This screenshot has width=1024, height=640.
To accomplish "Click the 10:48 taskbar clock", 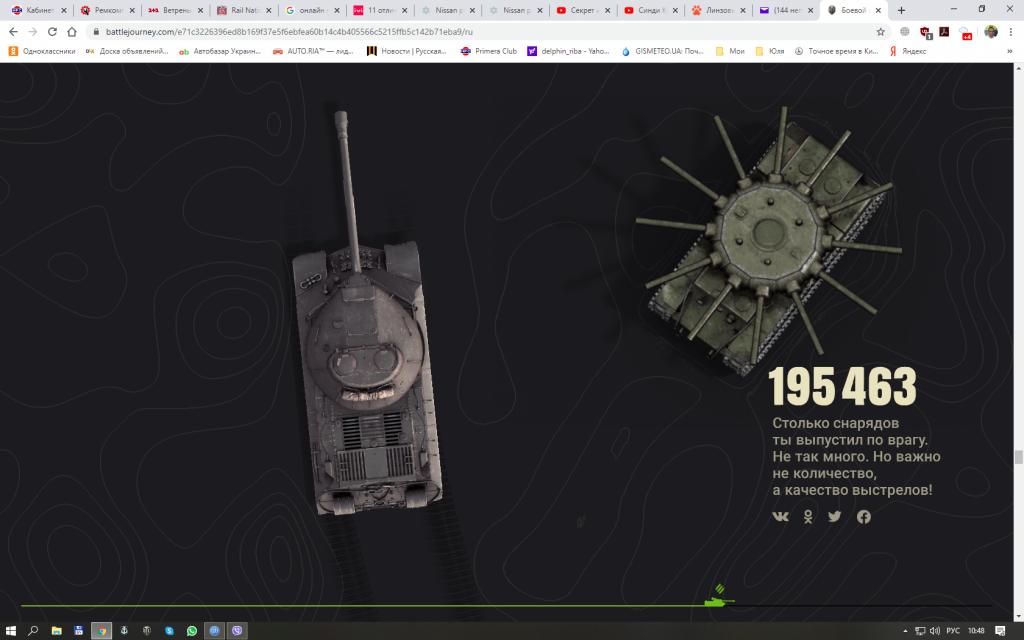I will pyautogui.click(x=976, y=631).
